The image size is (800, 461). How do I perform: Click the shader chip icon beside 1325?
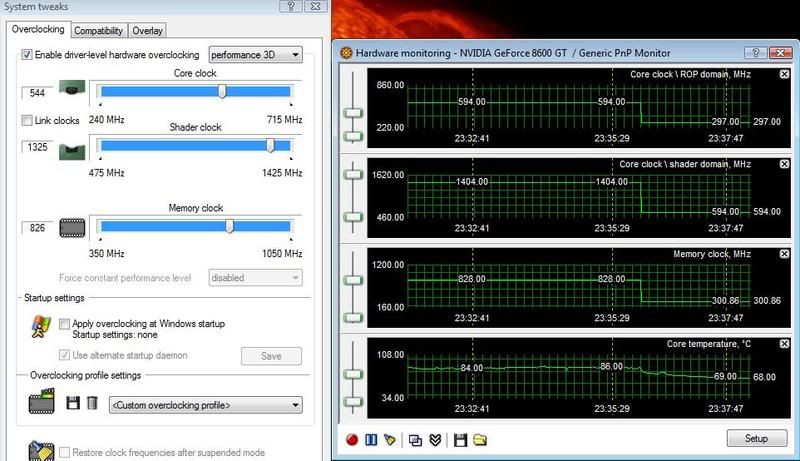point(72,151)
